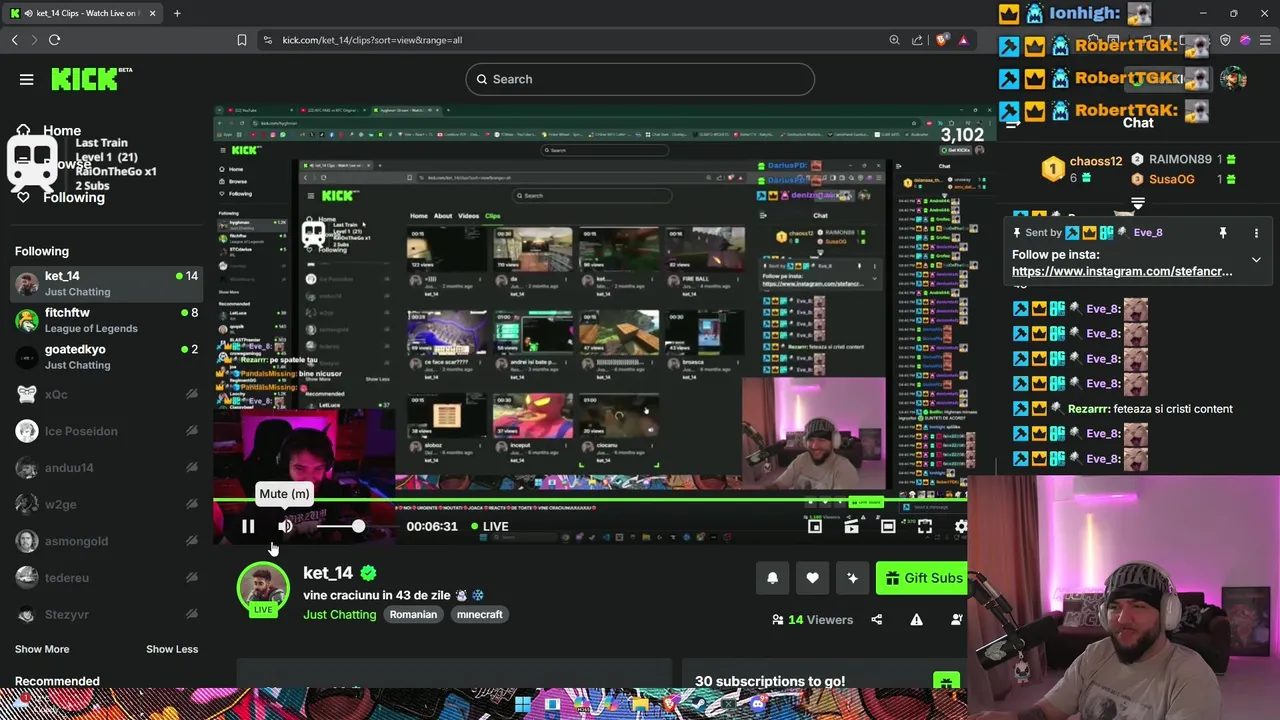This screenshot has height=720, width=1280.
Task: Expand gifter leaderboard chevron below
Action: 1138,203
